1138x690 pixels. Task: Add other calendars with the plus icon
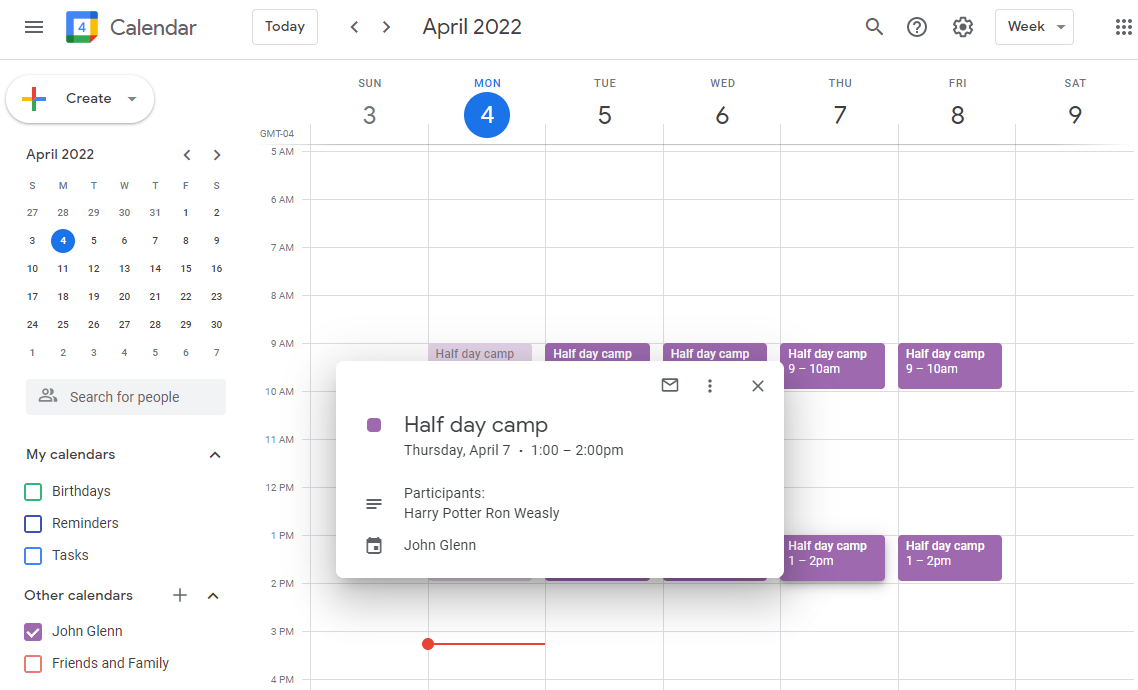point(180,595)
